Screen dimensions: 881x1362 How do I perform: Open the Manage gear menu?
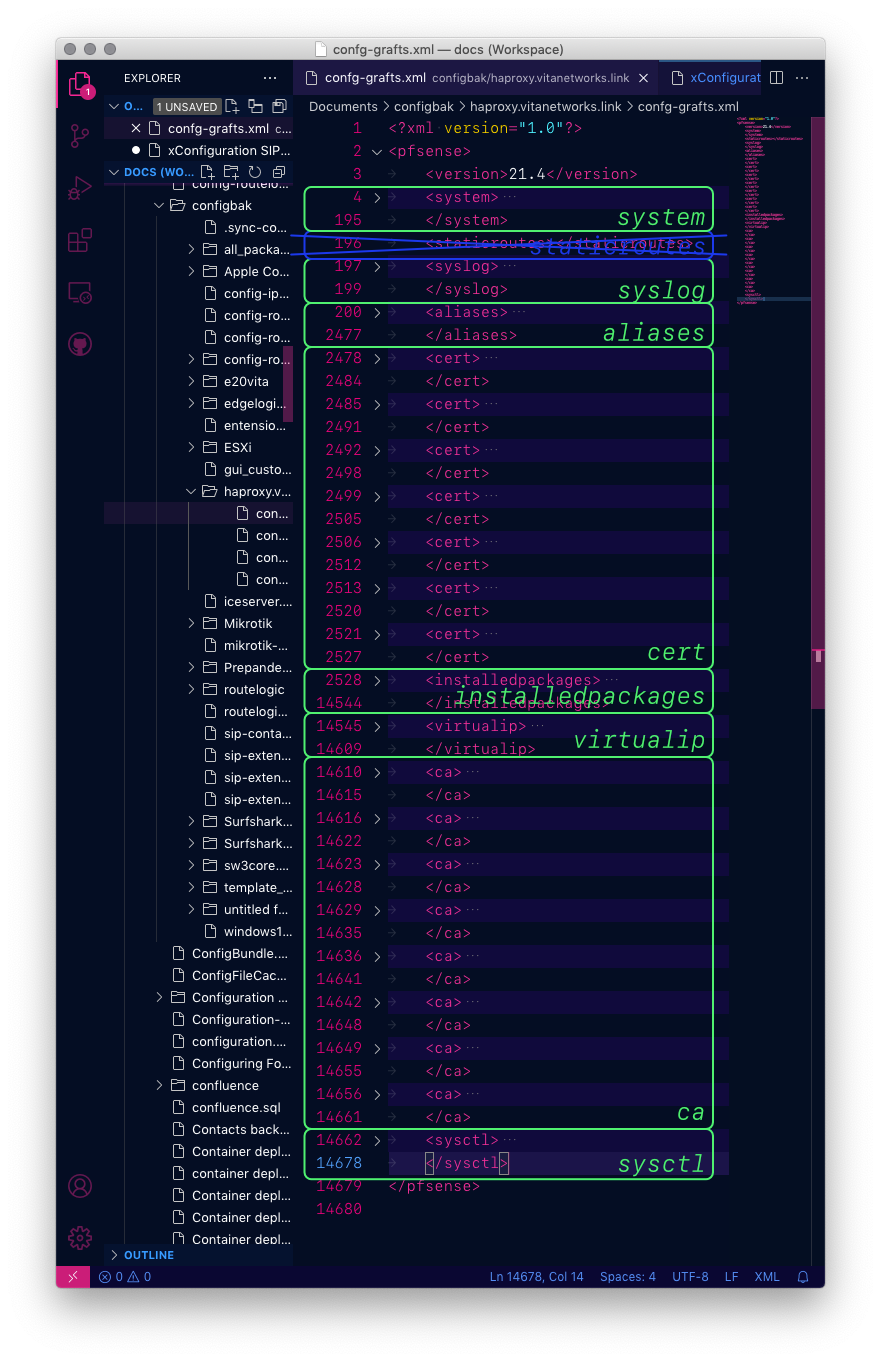click(x=79, y=1238)
